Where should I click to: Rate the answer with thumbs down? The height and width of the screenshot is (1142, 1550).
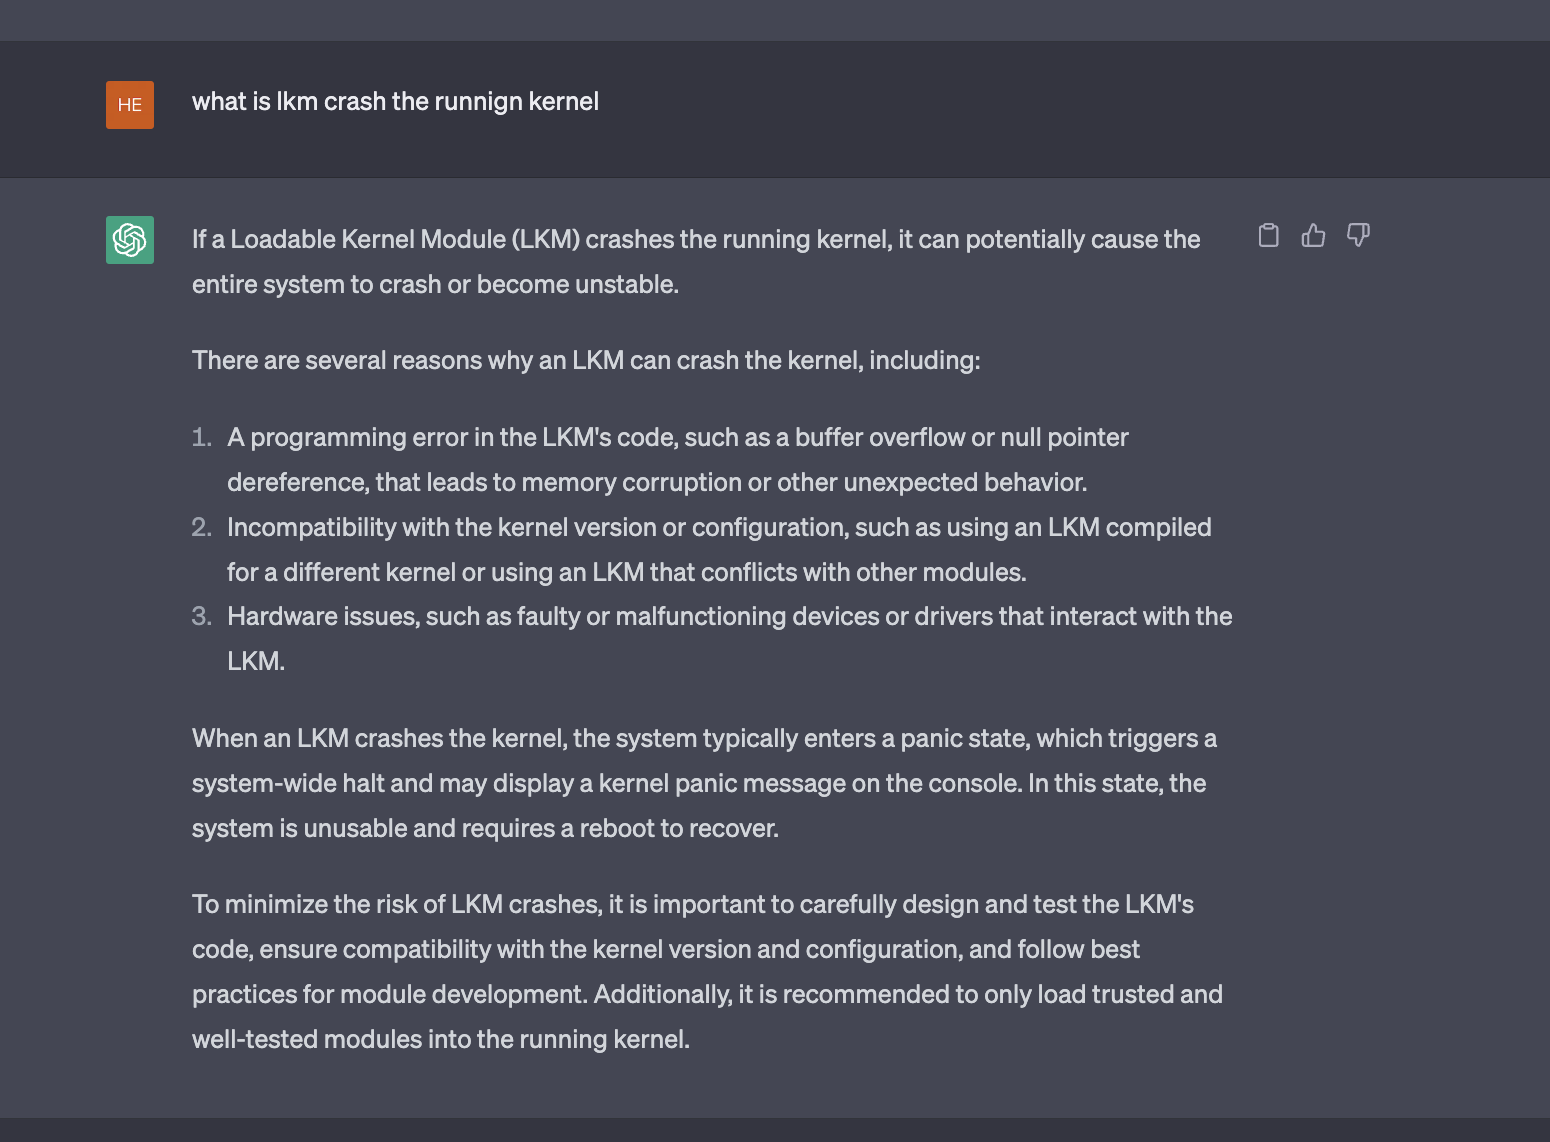point(1358,235)
